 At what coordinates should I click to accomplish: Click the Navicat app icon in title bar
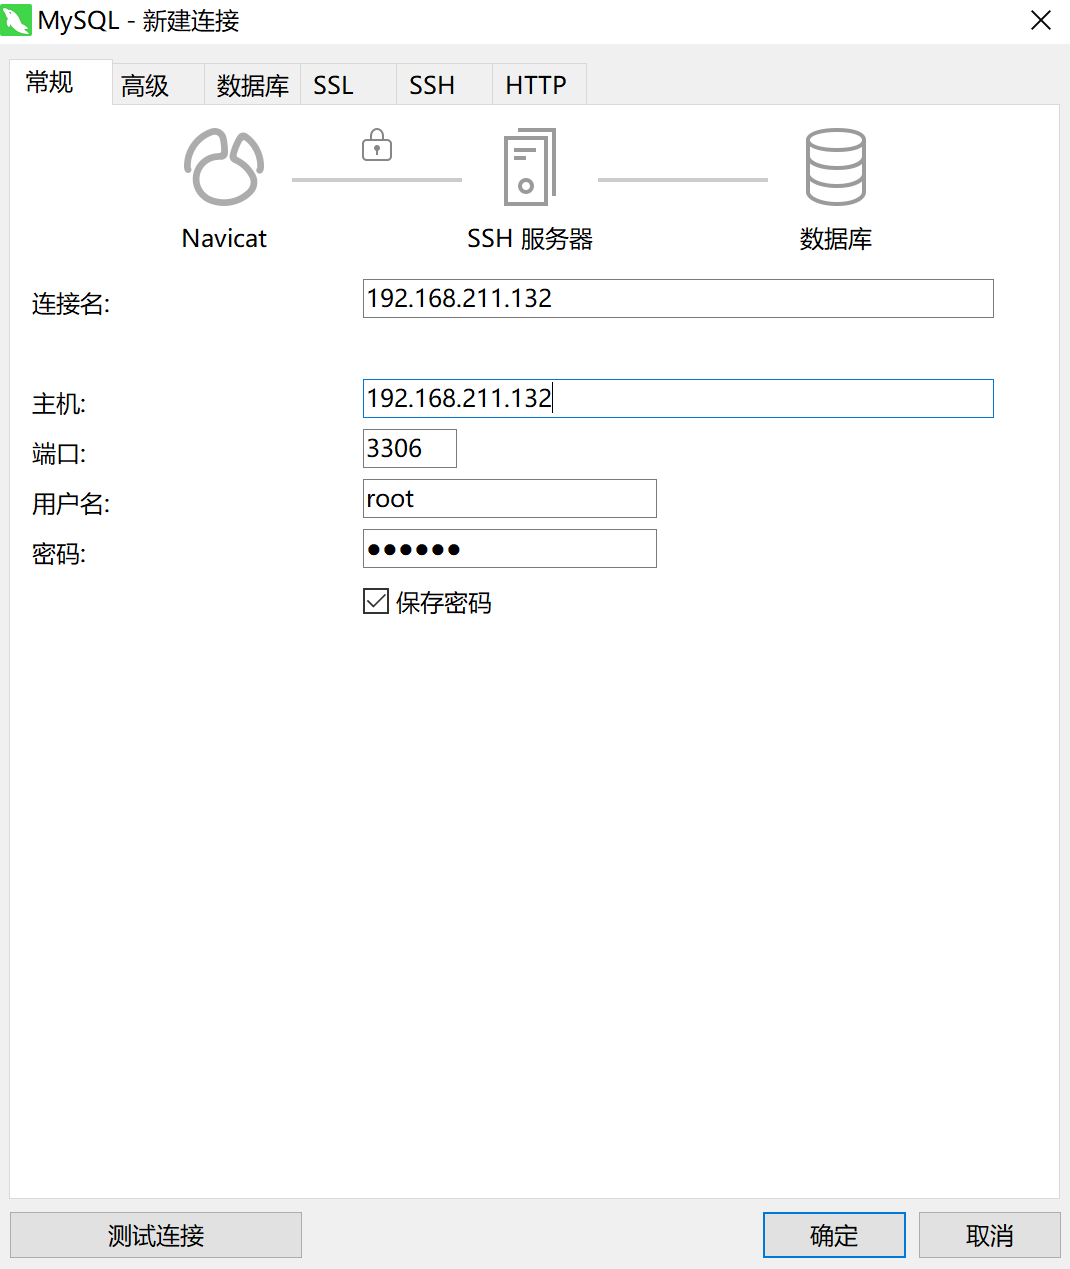point(17,21)
